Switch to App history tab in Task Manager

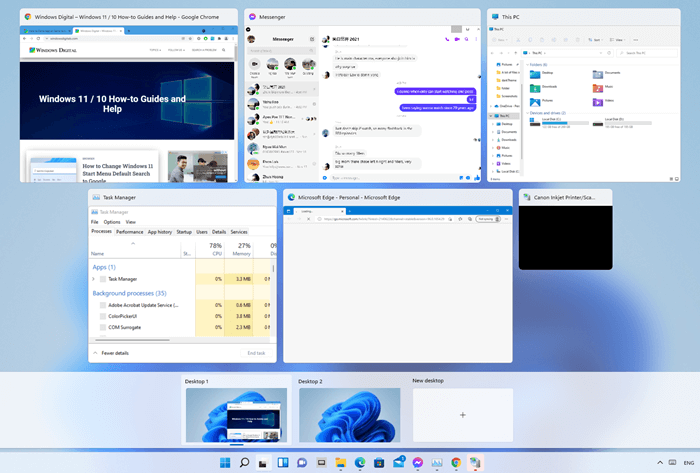[160, 232]
